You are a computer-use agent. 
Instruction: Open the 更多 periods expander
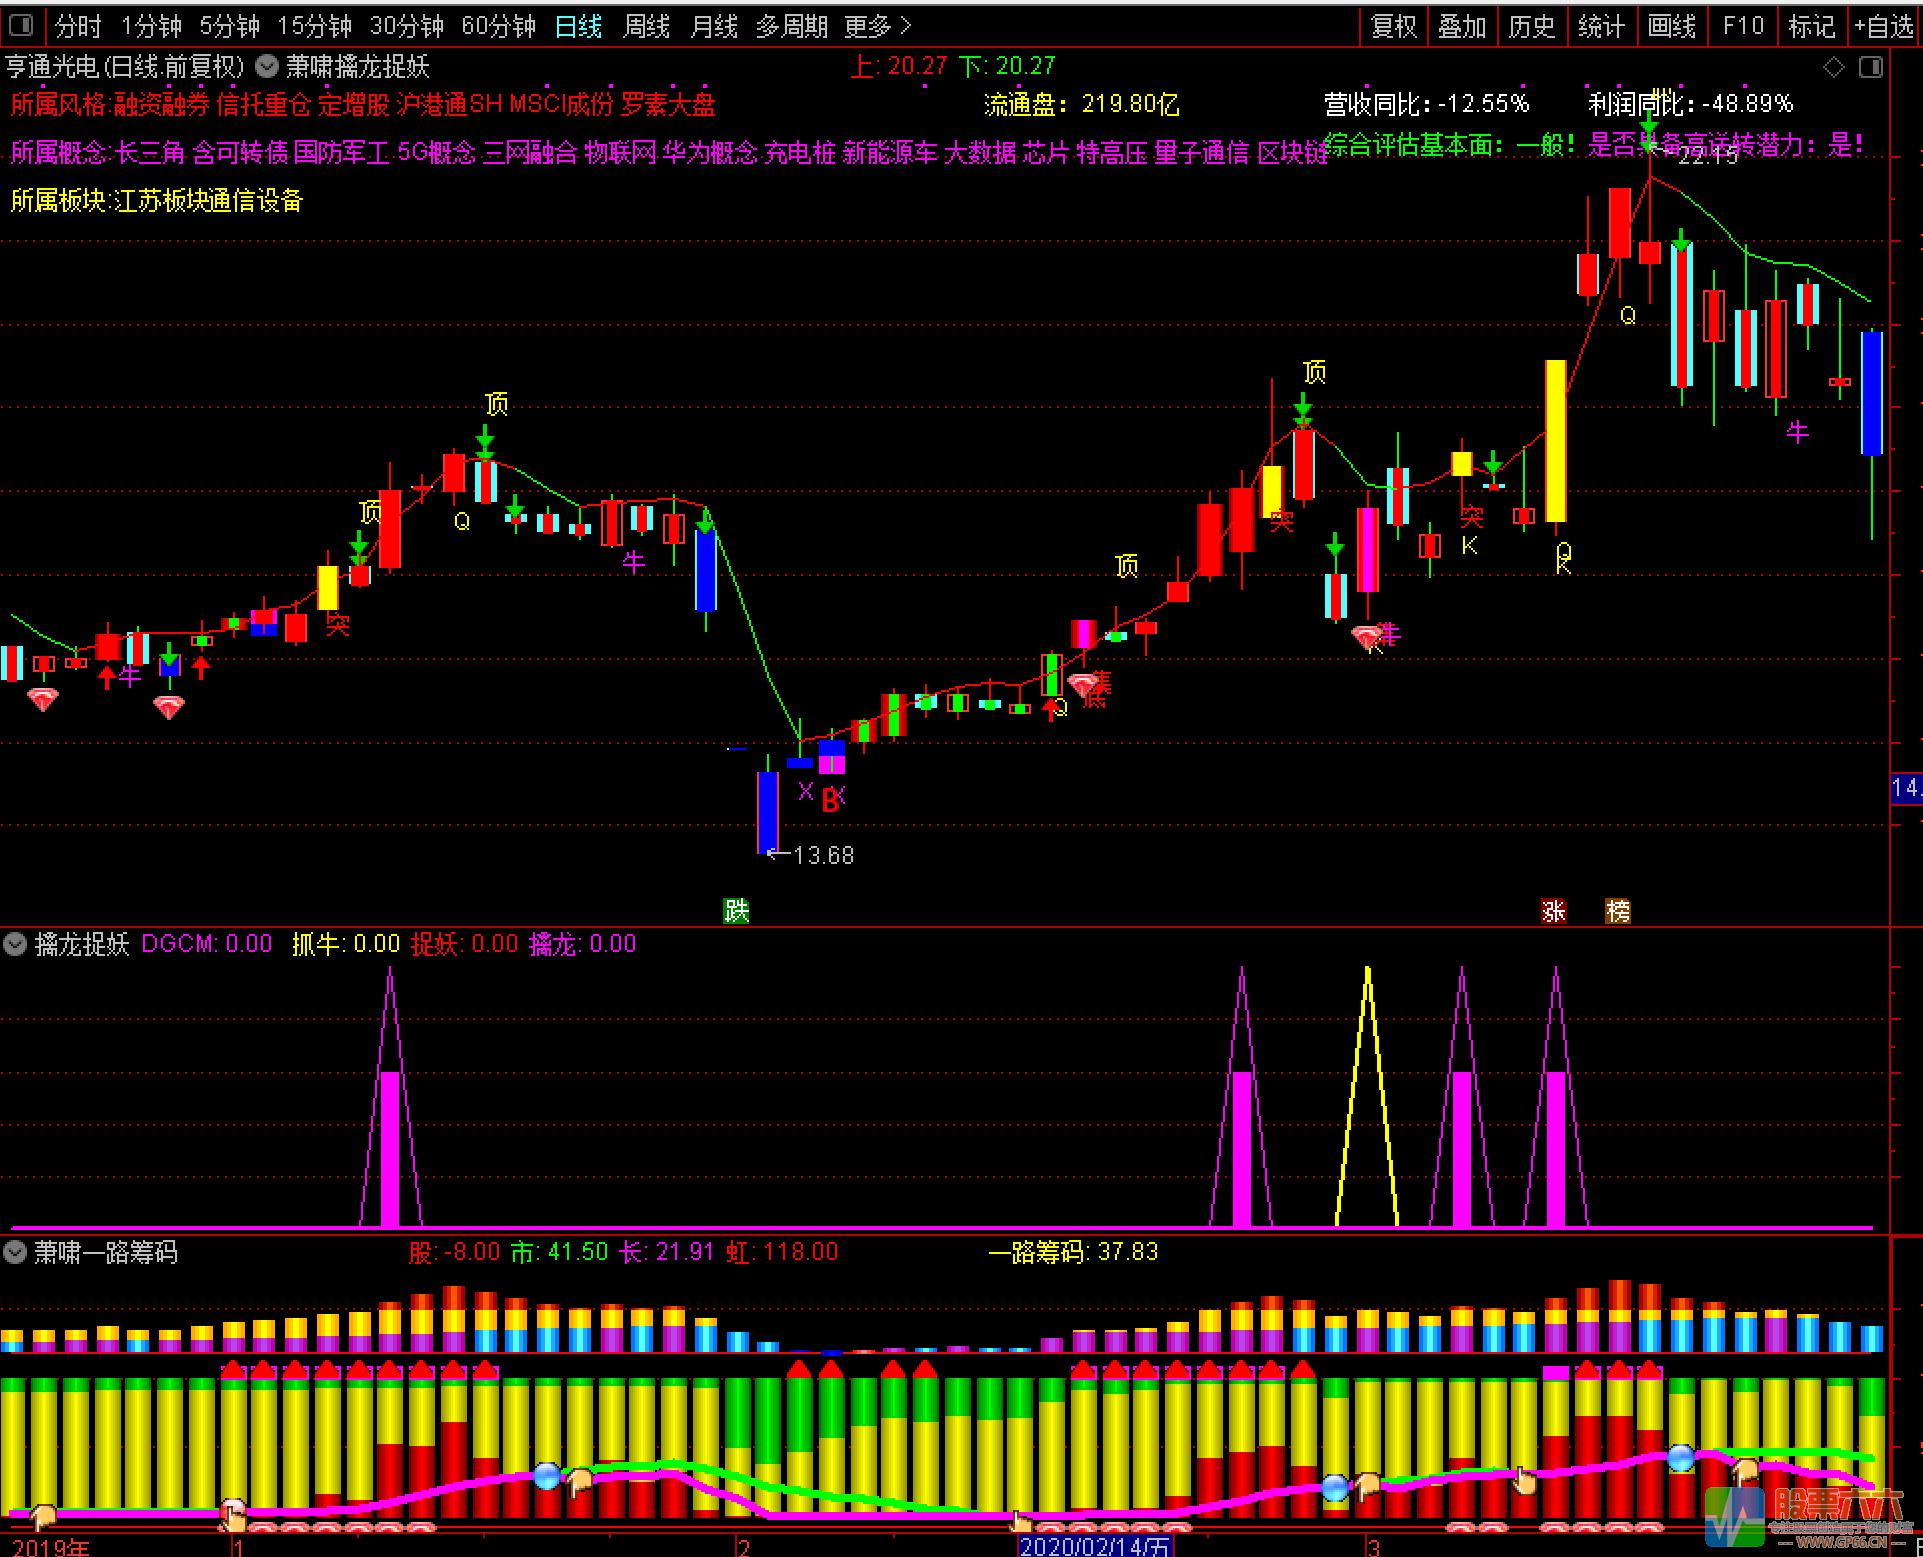coord(877,26)
